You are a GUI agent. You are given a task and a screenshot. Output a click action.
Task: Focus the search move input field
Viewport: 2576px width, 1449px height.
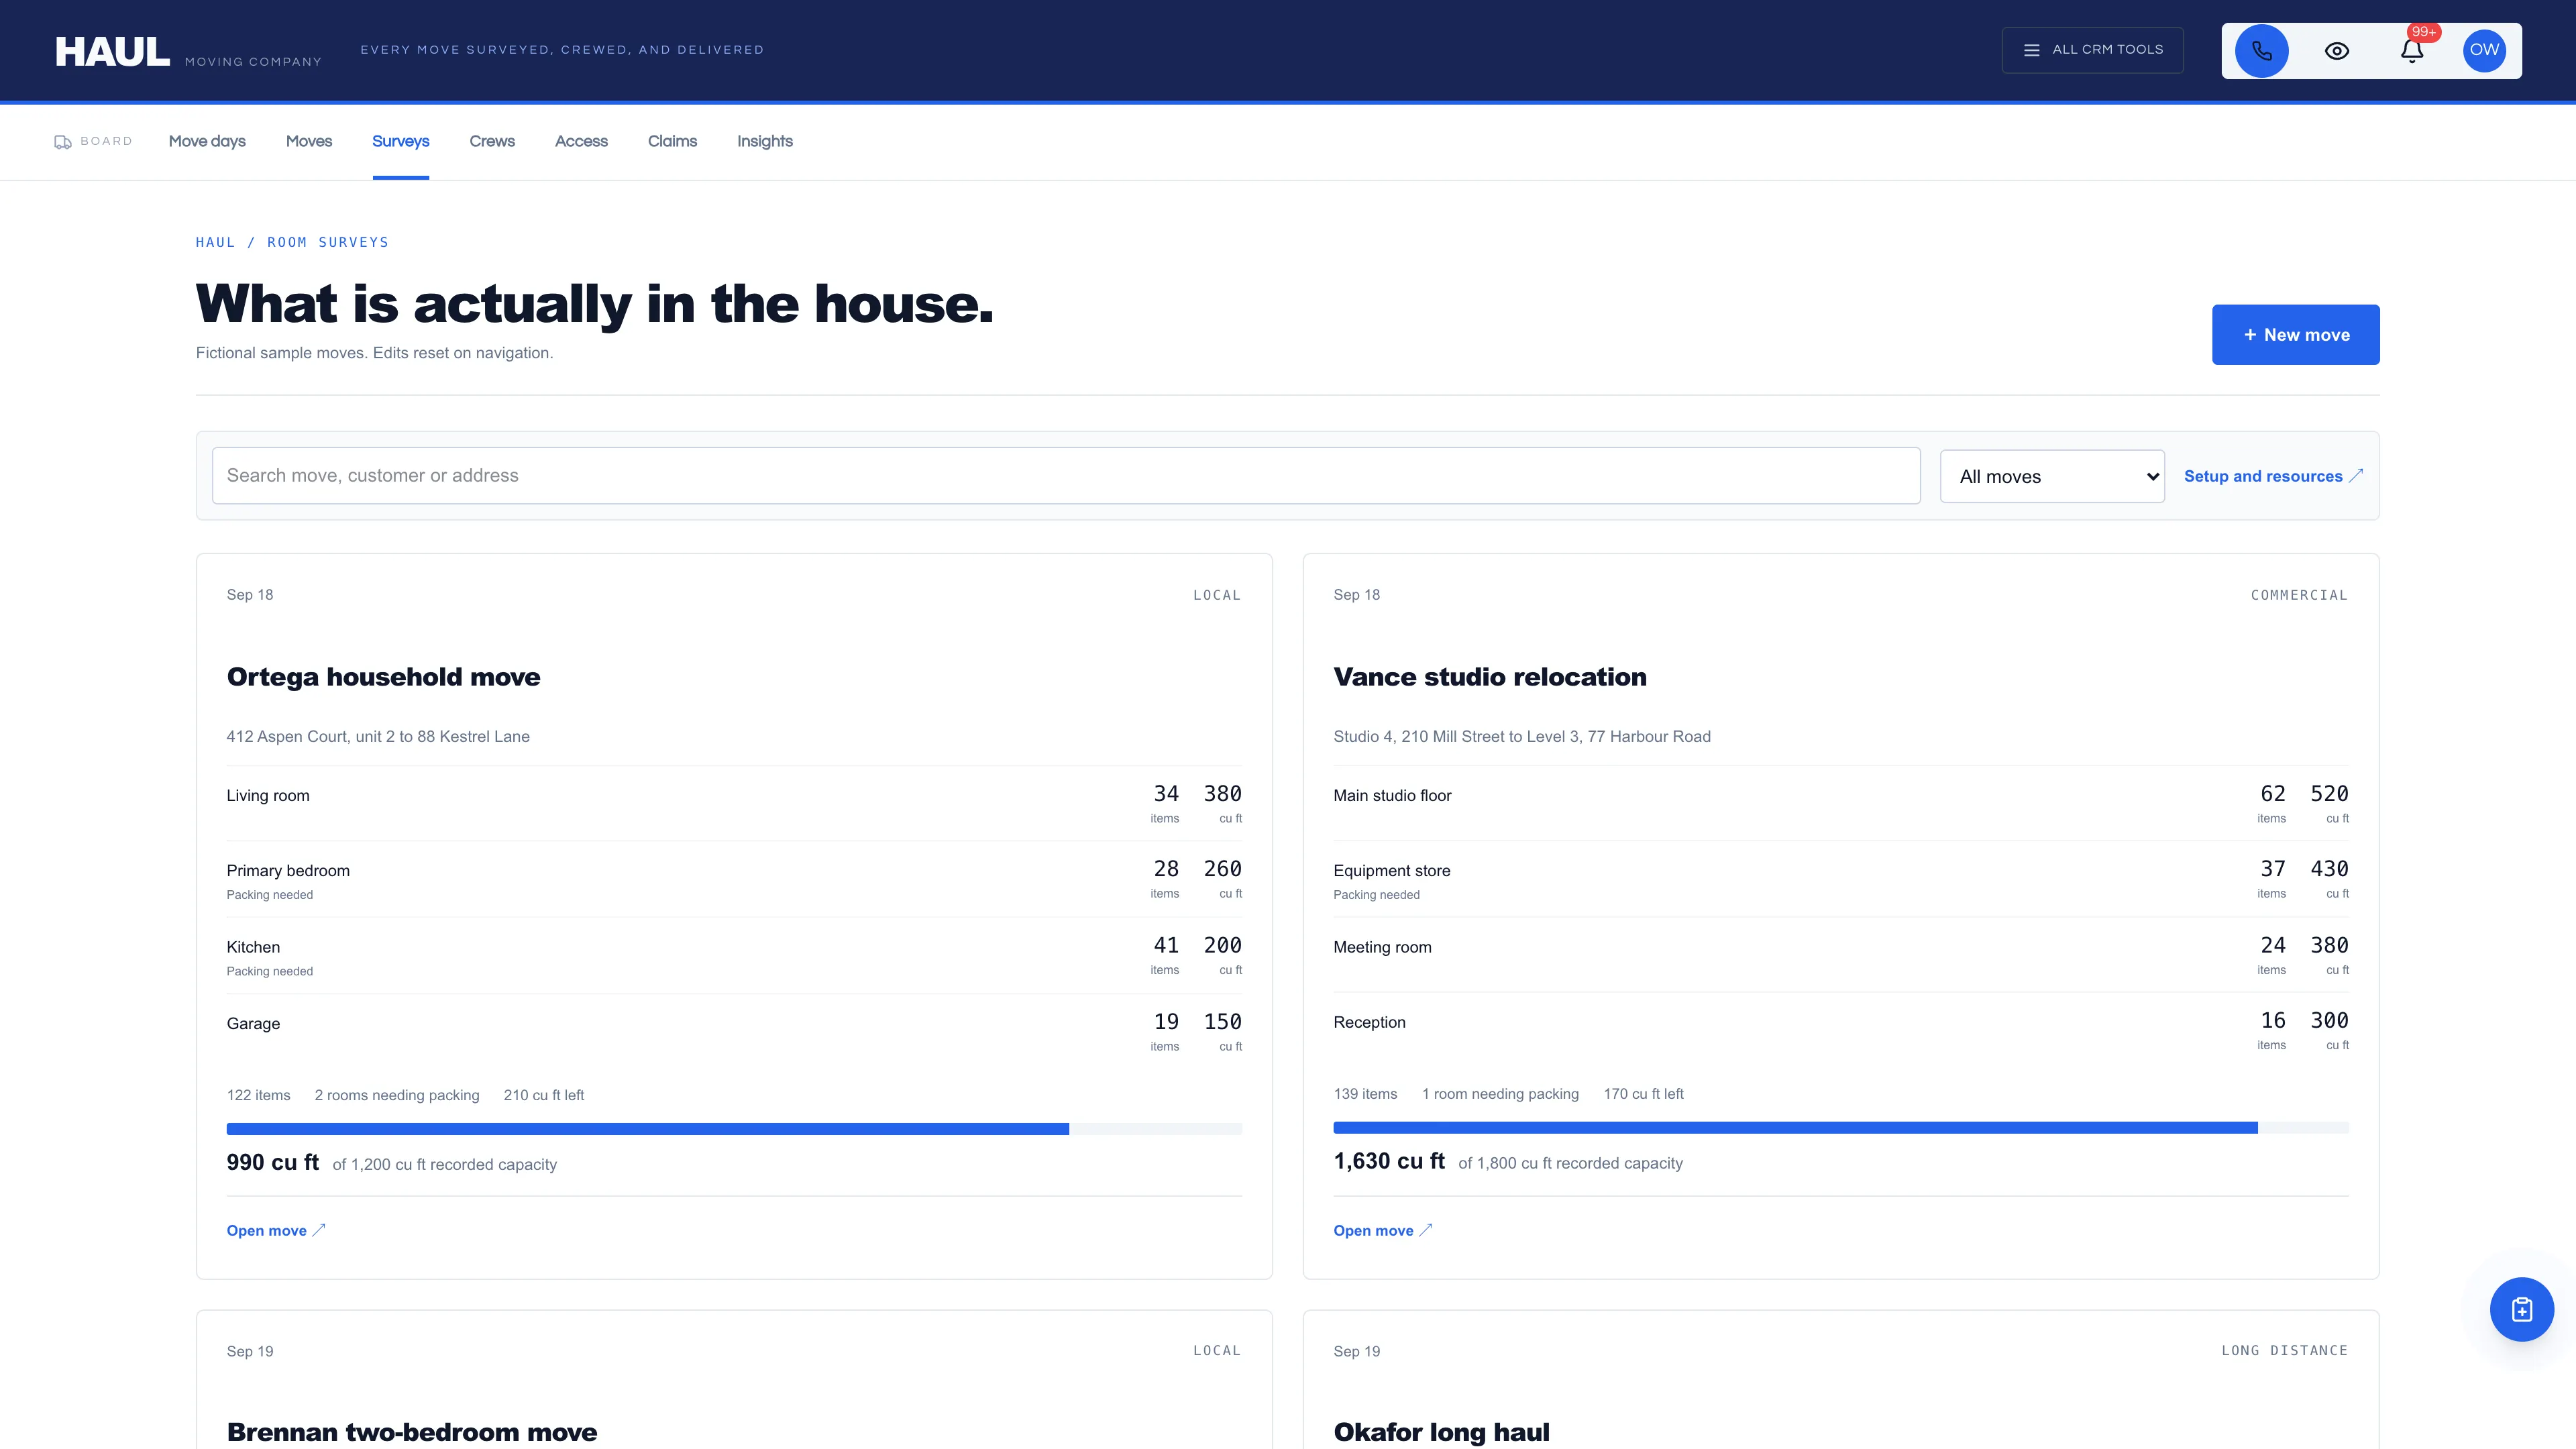(x=1066, y=476)
